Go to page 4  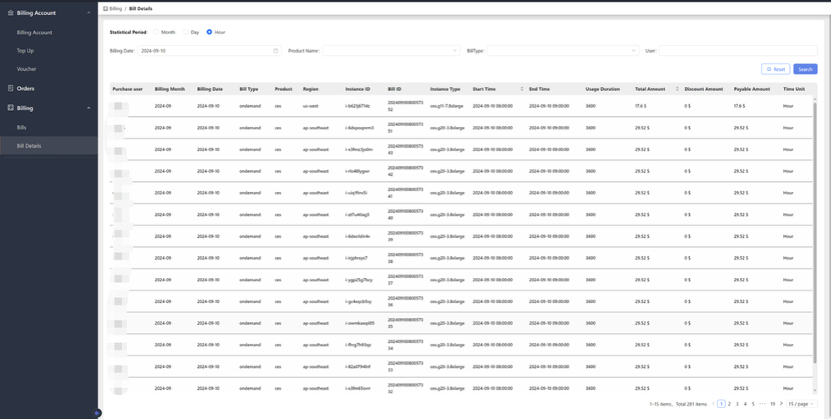[x=745, y=404]
